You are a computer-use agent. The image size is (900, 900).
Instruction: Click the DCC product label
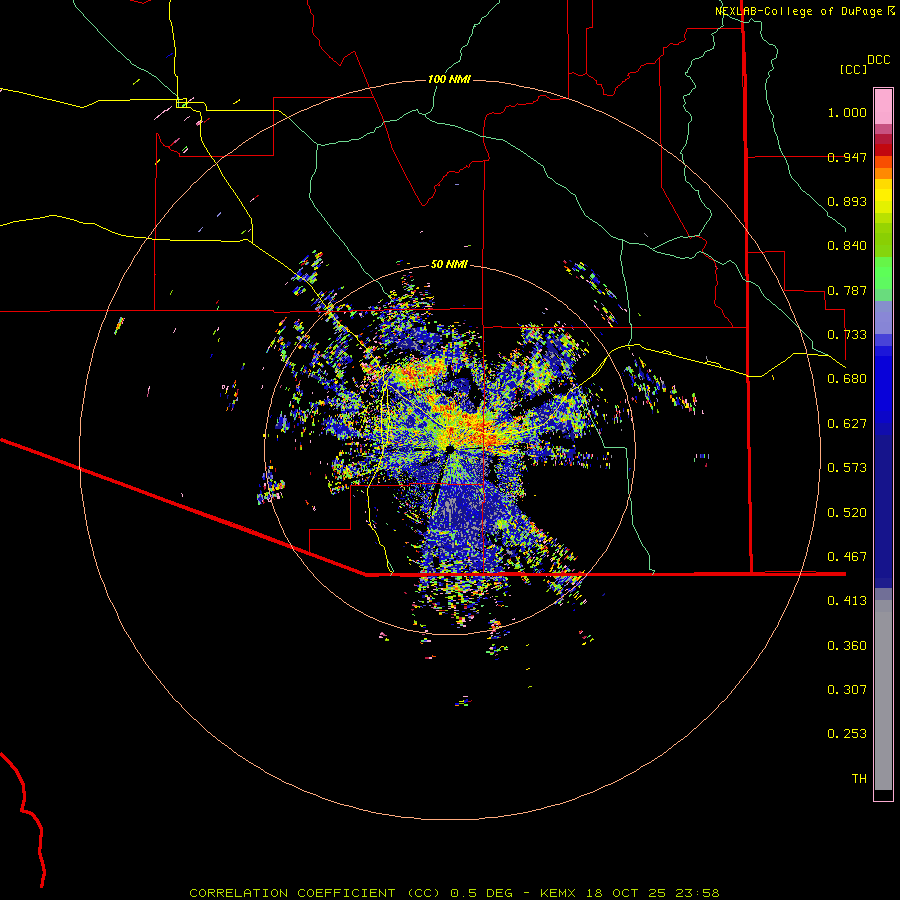point(879,60)
